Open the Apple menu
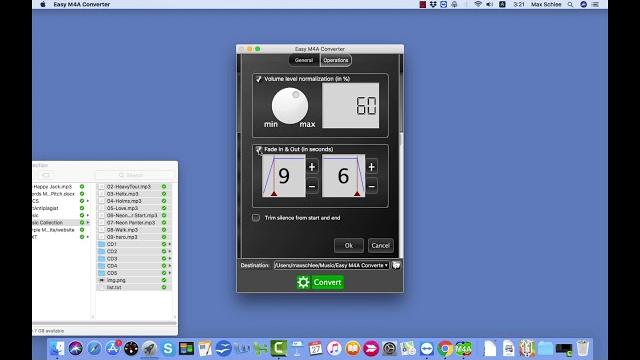This screenshot has height=360, width=640. (x=43, y=4)
